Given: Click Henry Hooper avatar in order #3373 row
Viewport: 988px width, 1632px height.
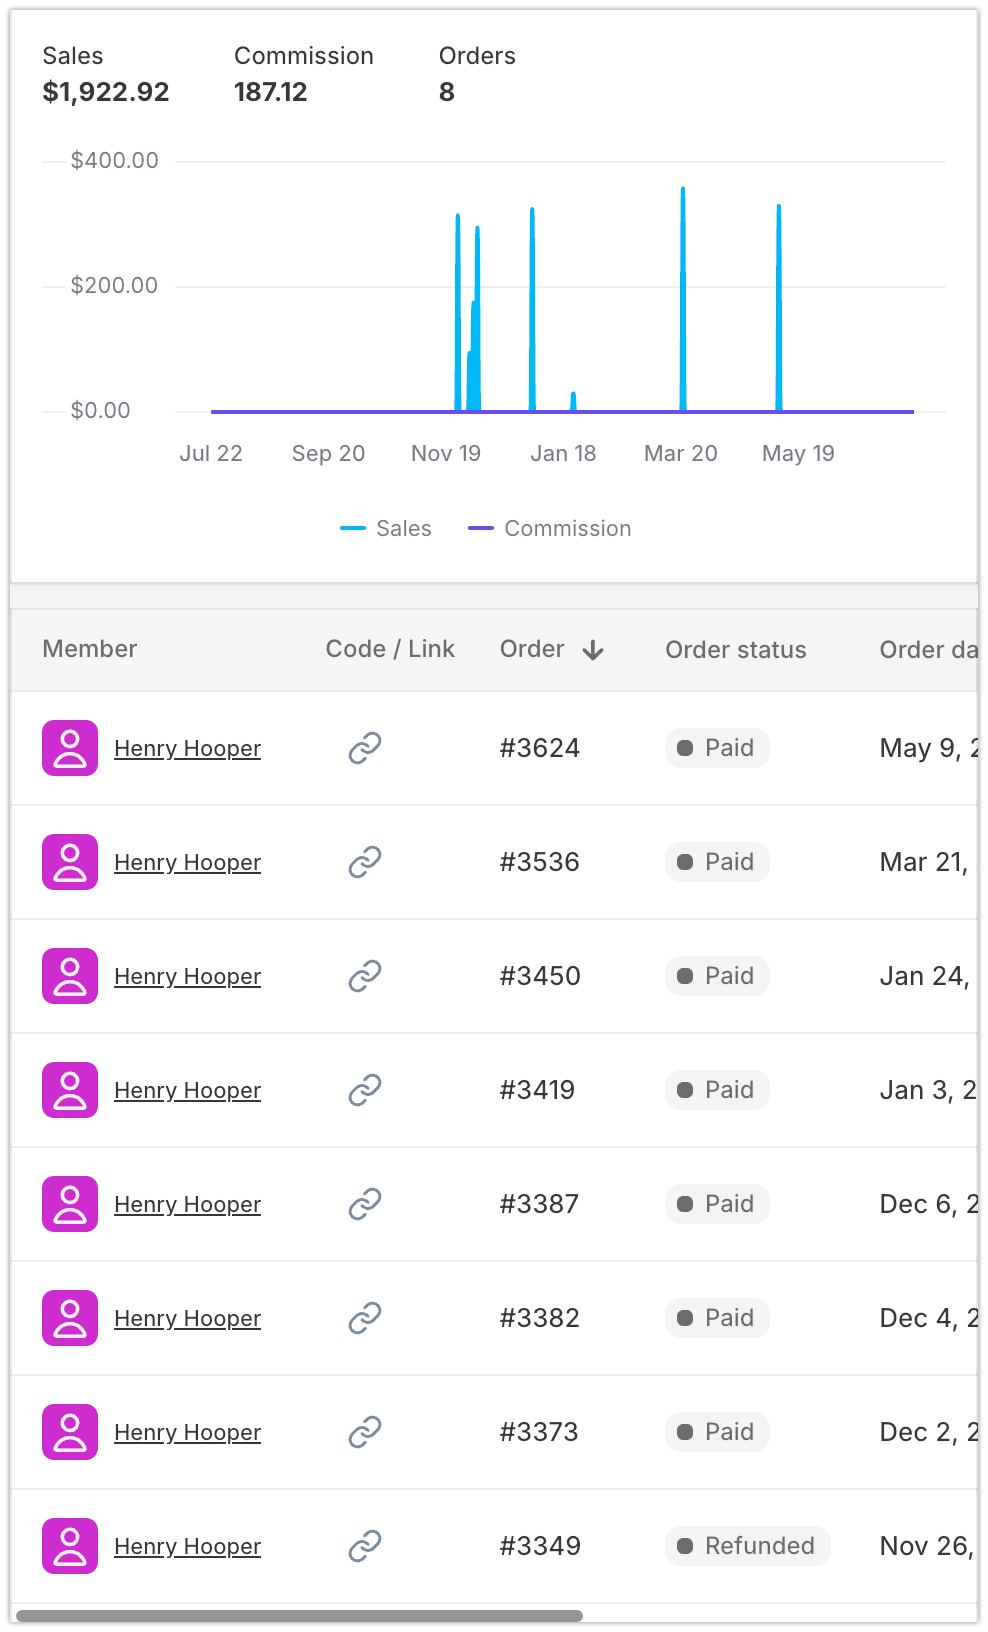Looking at the screenshot, I should (x=70, y=1432).
